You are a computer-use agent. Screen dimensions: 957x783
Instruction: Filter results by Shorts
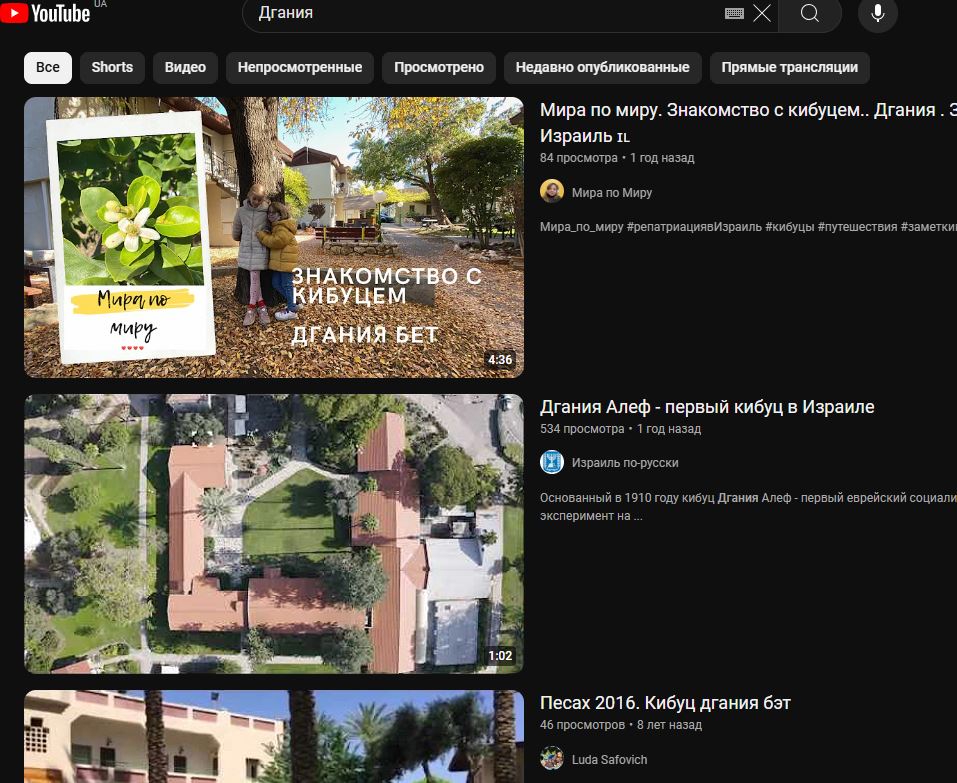pyautogui.click(x=112, y=68)
